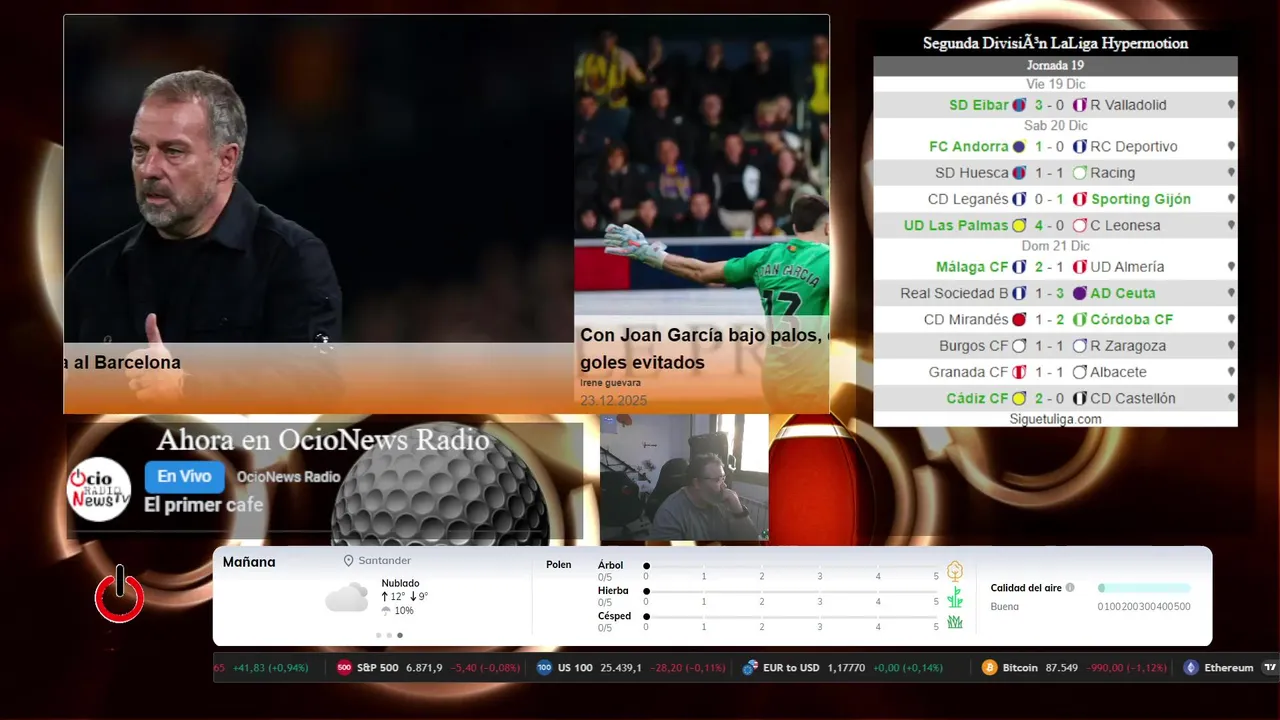Open stadium pin for Málaga CF match
This screenshot has height=720, width=1280.
[x=1231, y=267]
